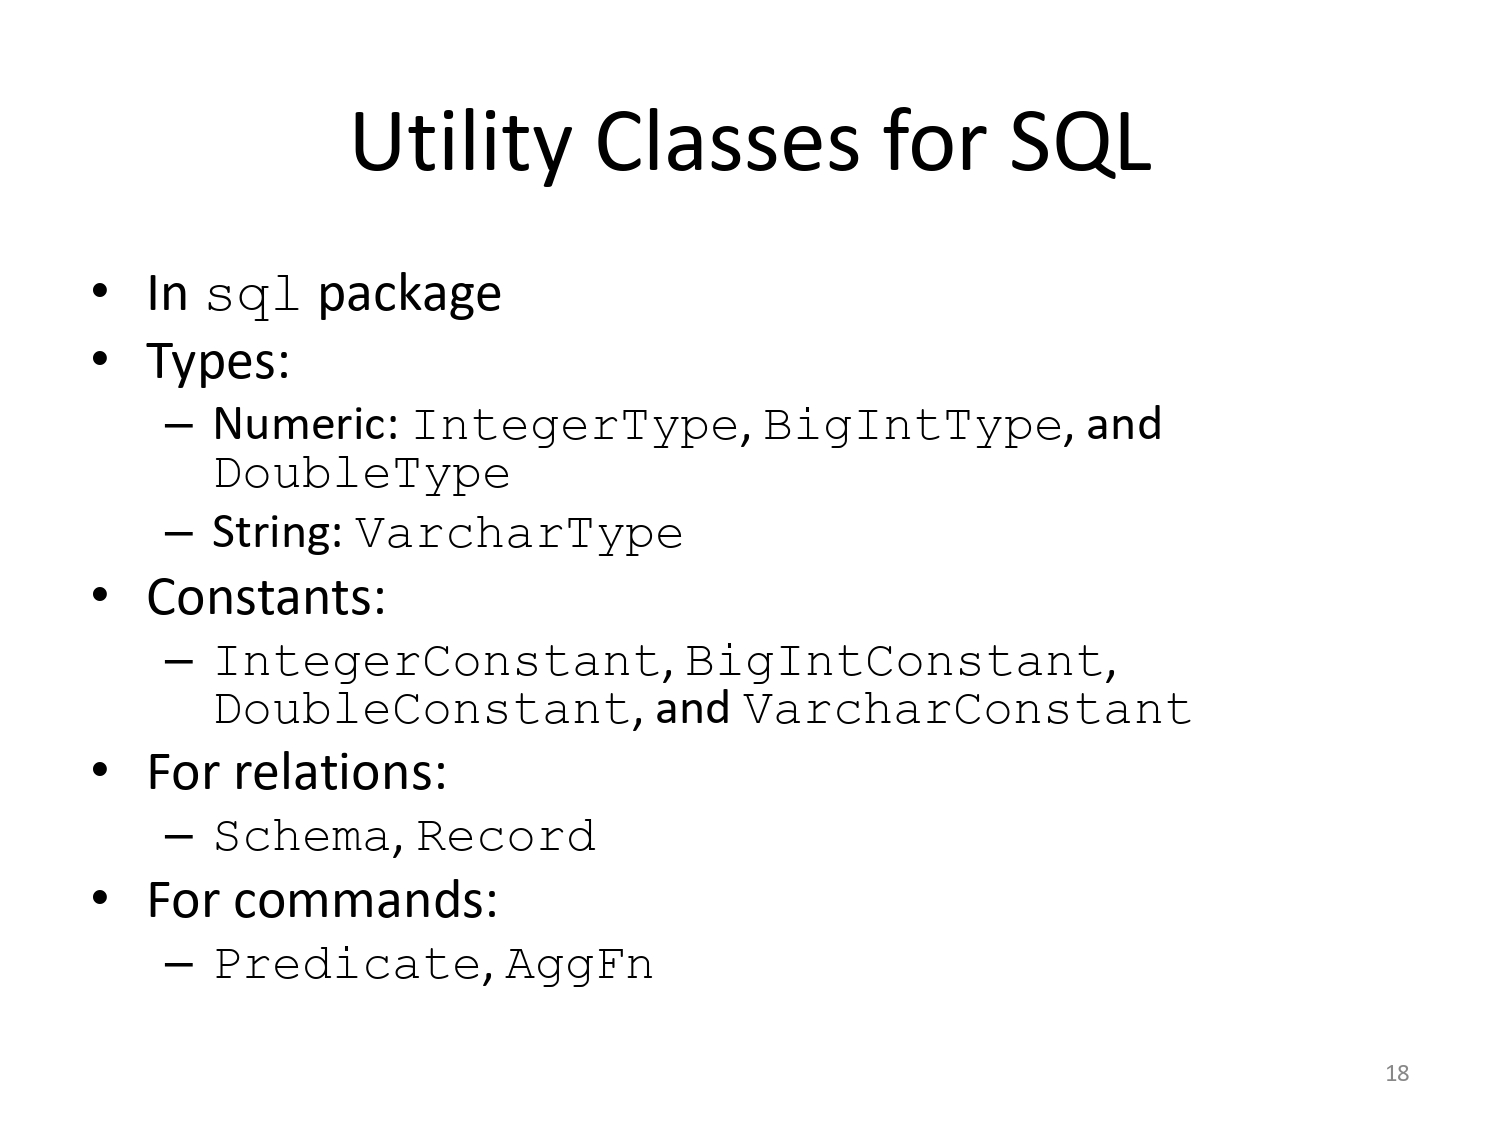Click on "BigIntConstant" text
Image resolution: width=1500 pixels, height=1125 pixels.
pyautogui.click(x=895, y=661)
